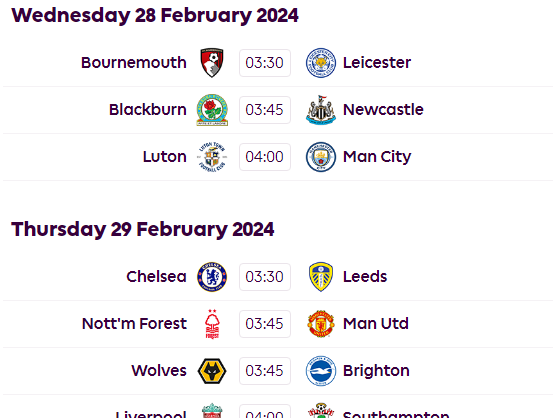Open the Blackburn rose badge

point(212,110)
